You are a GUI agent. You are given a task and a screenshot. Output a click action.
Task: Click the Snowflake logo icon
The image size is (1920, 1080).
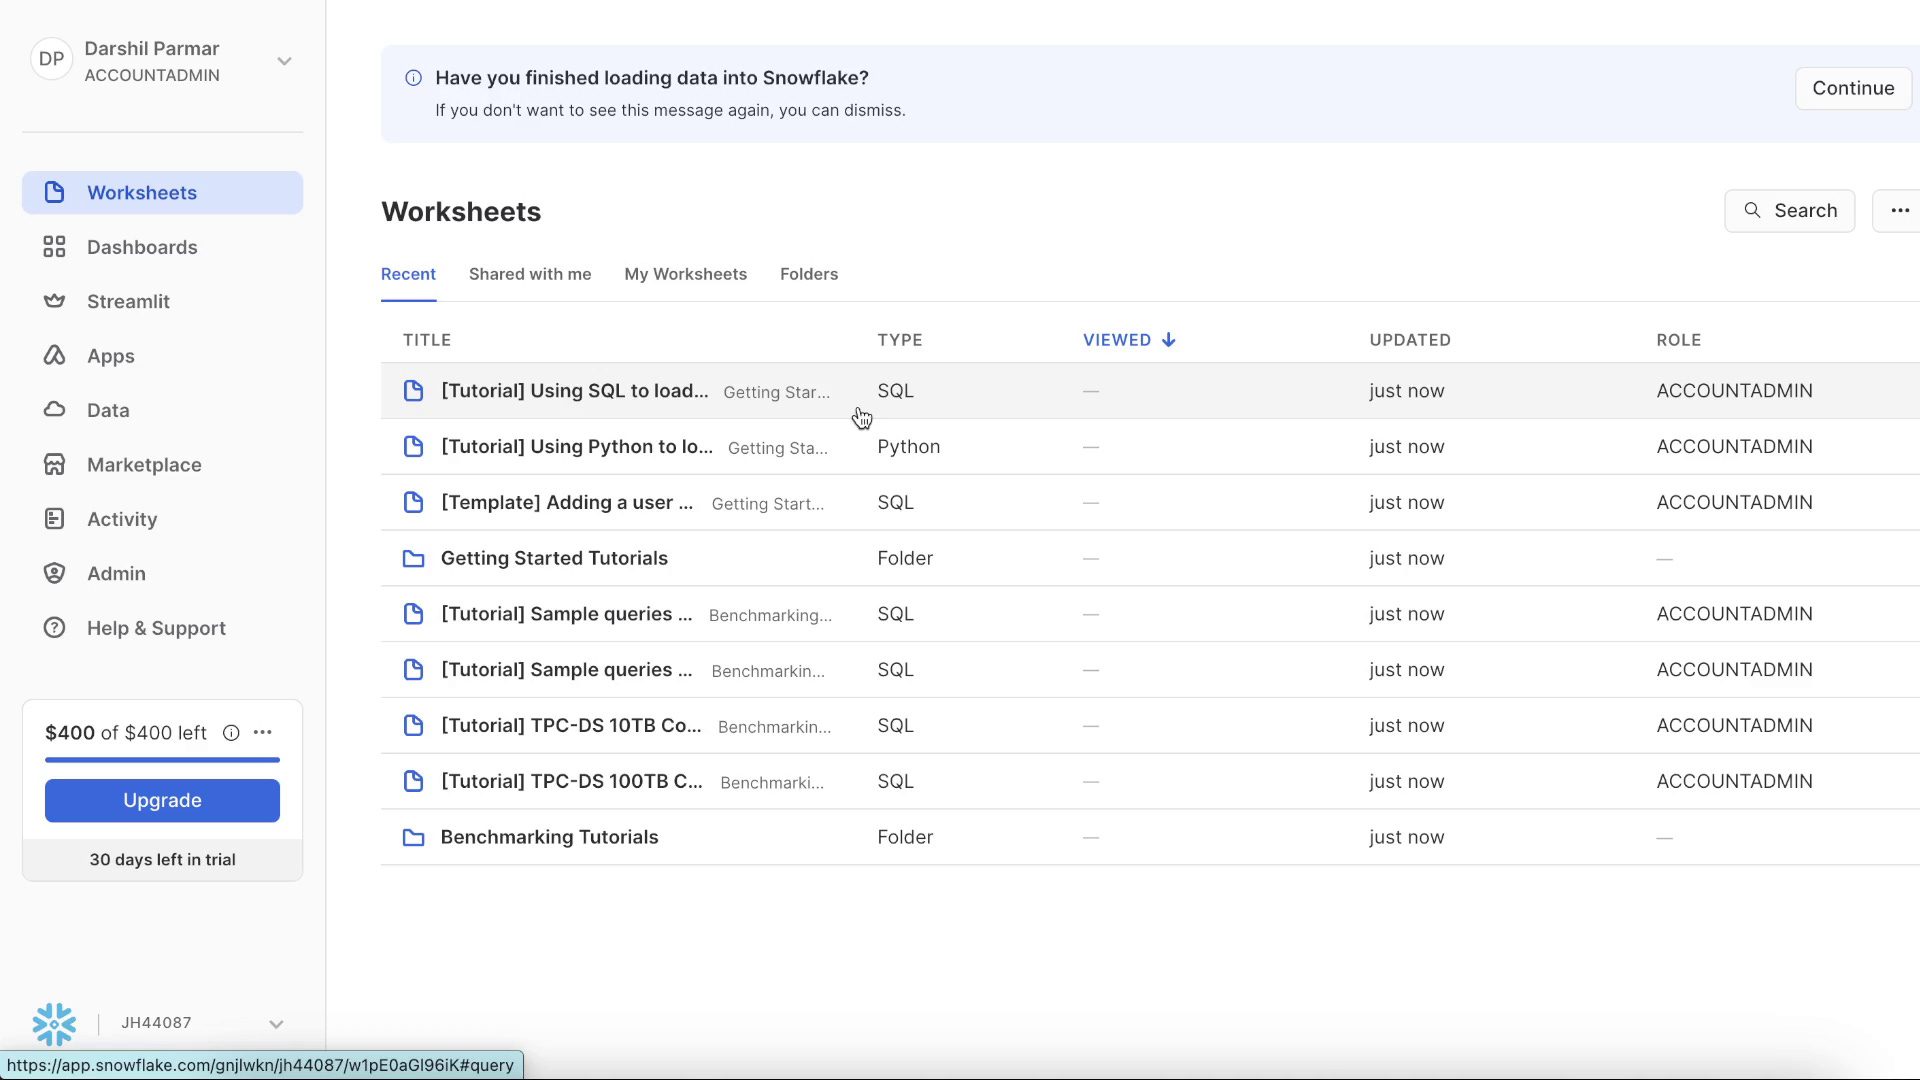[54, 1024]
